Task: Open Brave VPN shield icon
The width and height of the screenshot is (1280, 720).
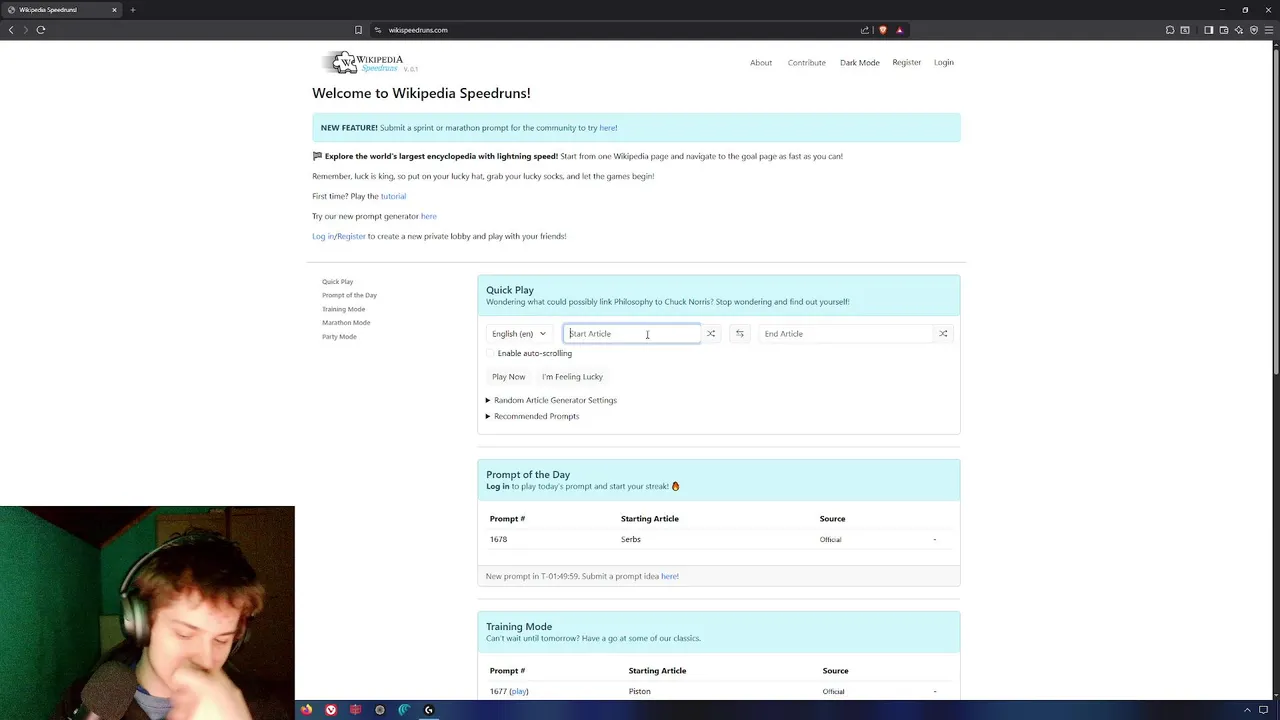Action: click(x=1253, y=30)
